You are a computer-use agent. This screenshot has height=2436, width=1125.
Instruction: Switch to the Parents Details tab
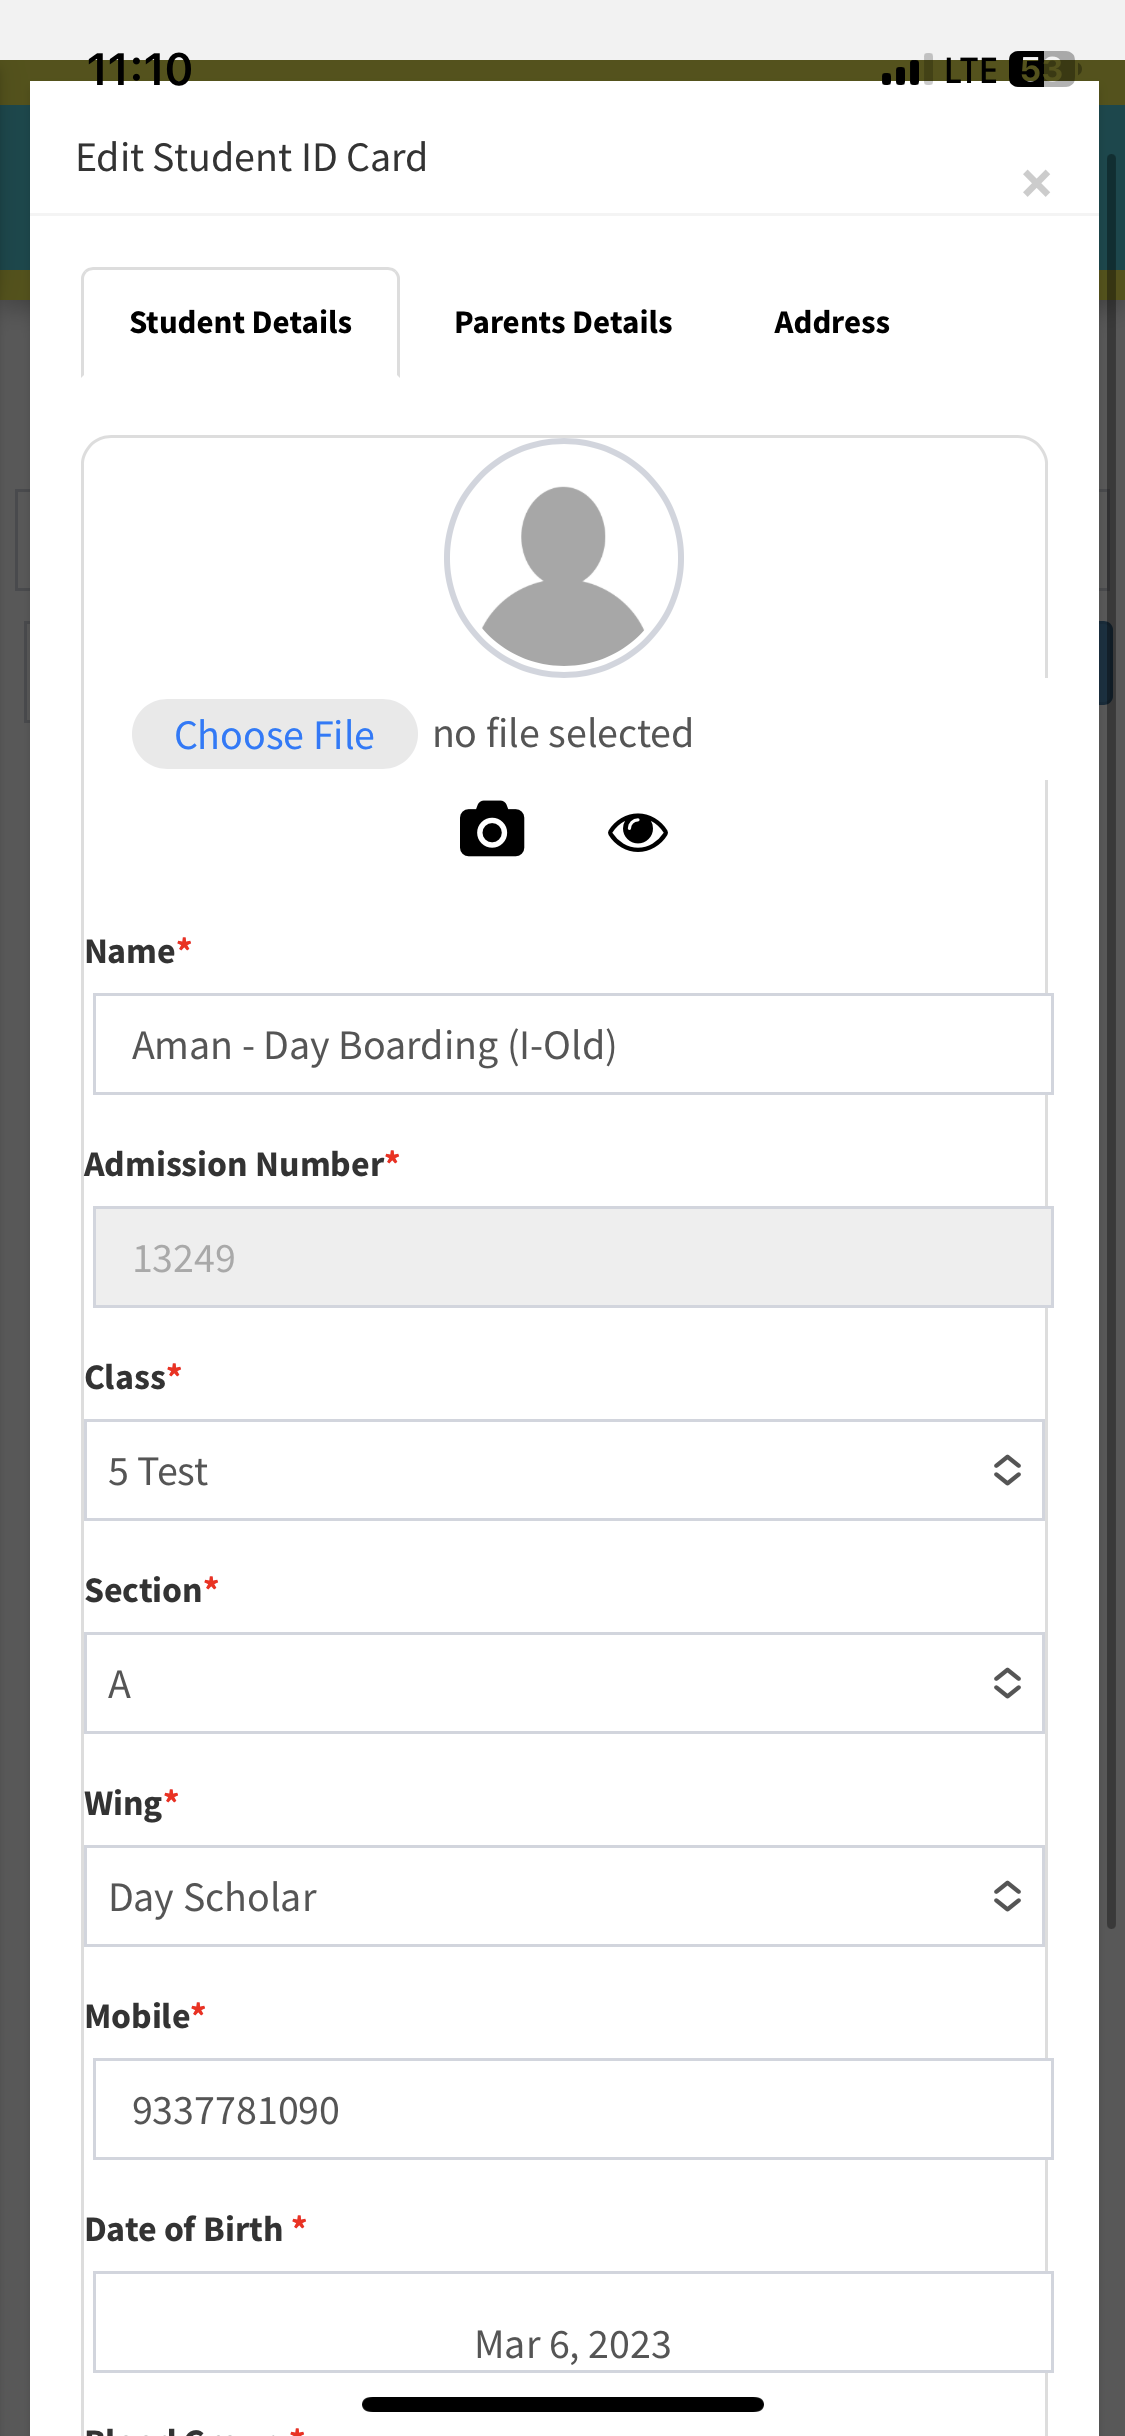(563, 322)
